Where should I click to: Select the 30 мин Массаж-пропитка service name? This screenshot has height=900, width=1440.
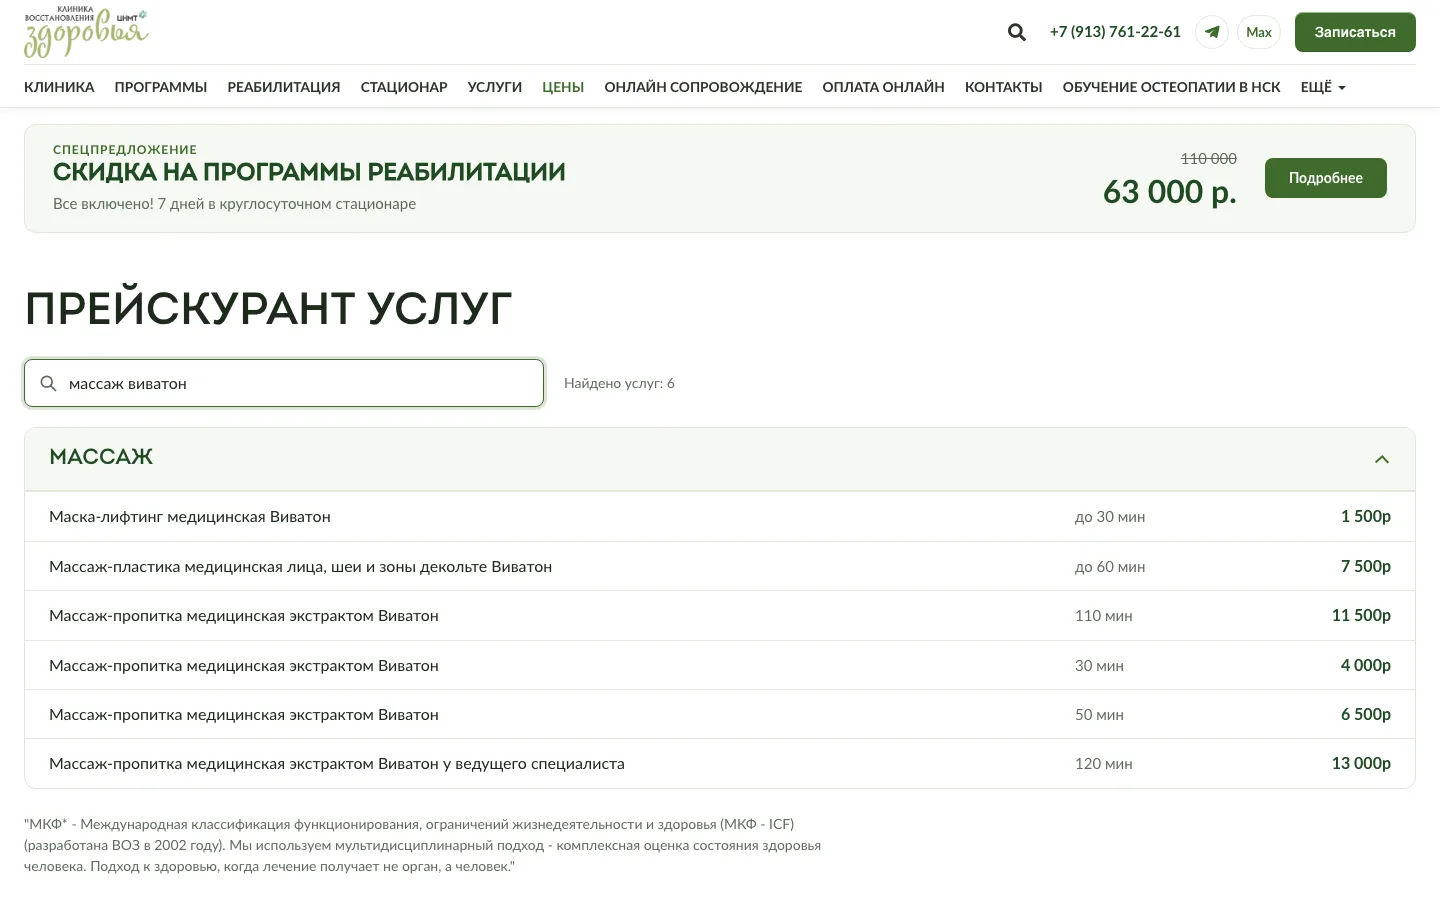[x=244, y=666]
